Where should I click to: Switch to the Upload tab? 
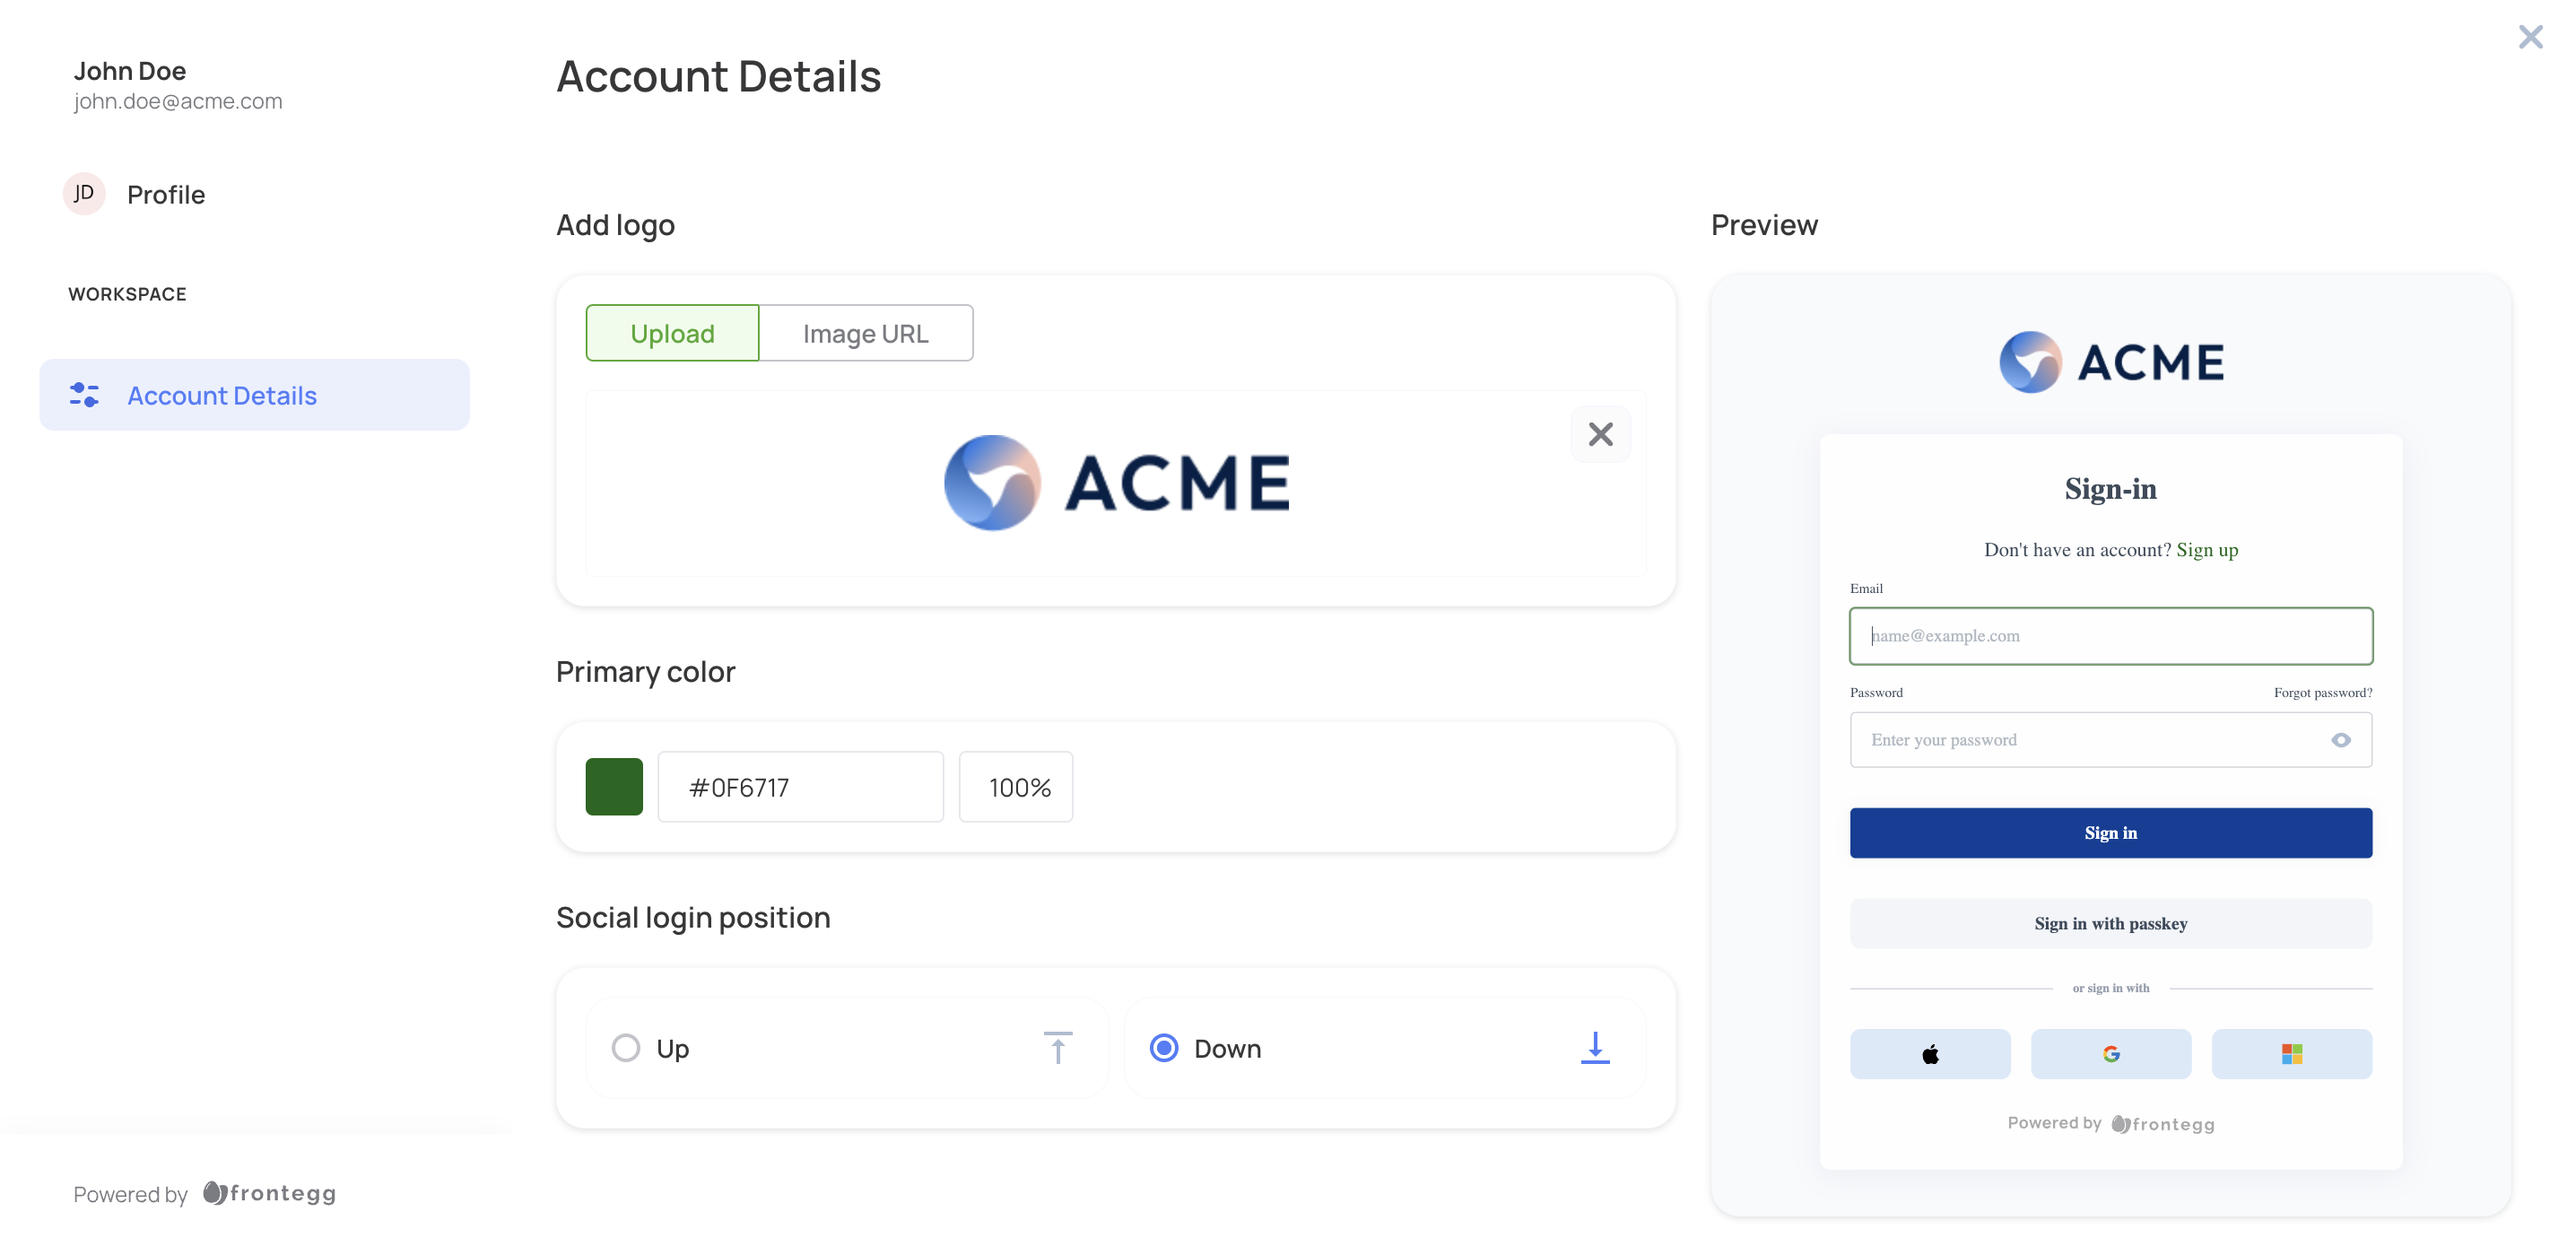point(672,332)
